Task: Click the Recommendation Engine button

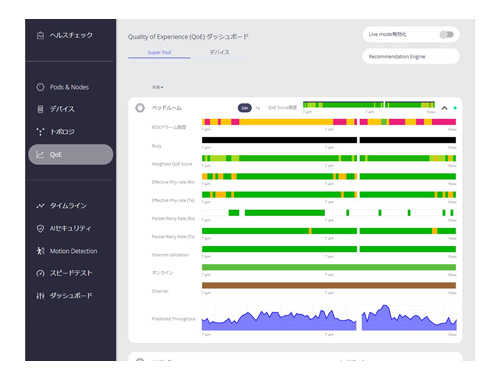Action: 411,56
